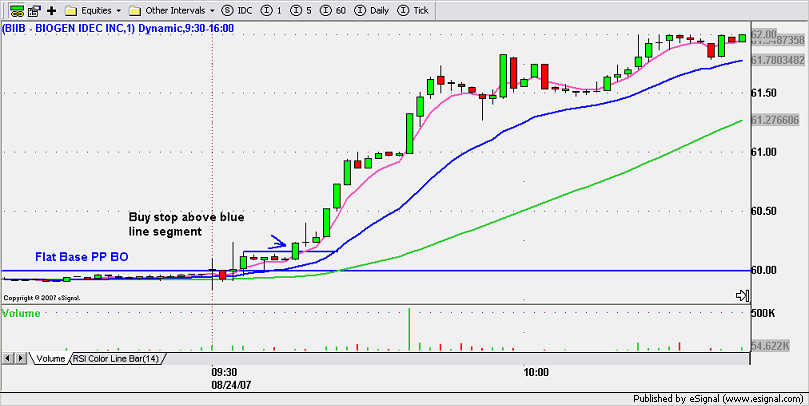Click the 09:30 time axis label
Screen dimensions: 809x406
point(224,372)
